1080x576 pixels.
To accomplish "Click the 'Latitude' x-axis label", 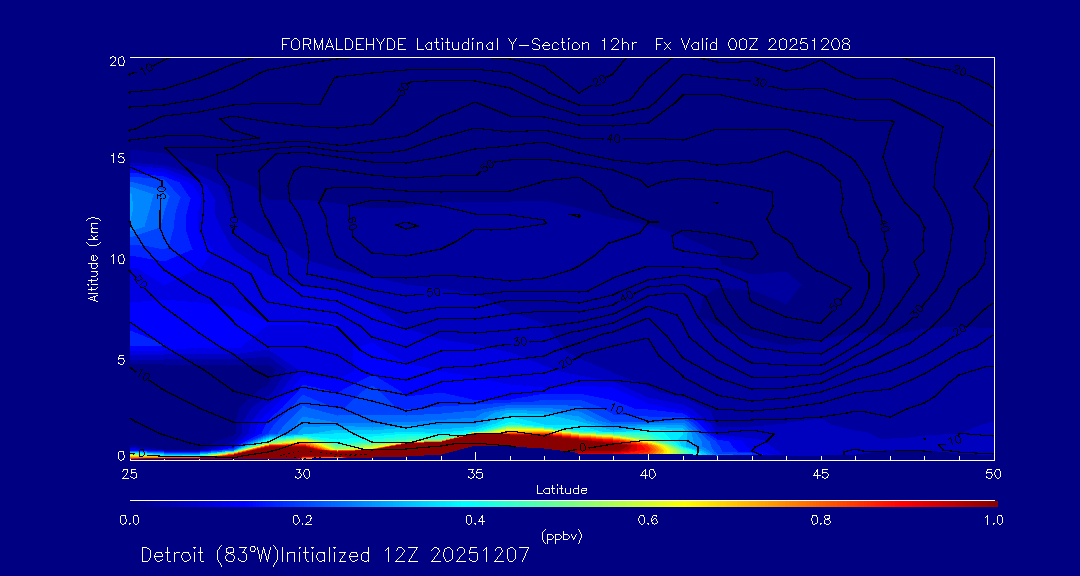I will click(562, 490).
